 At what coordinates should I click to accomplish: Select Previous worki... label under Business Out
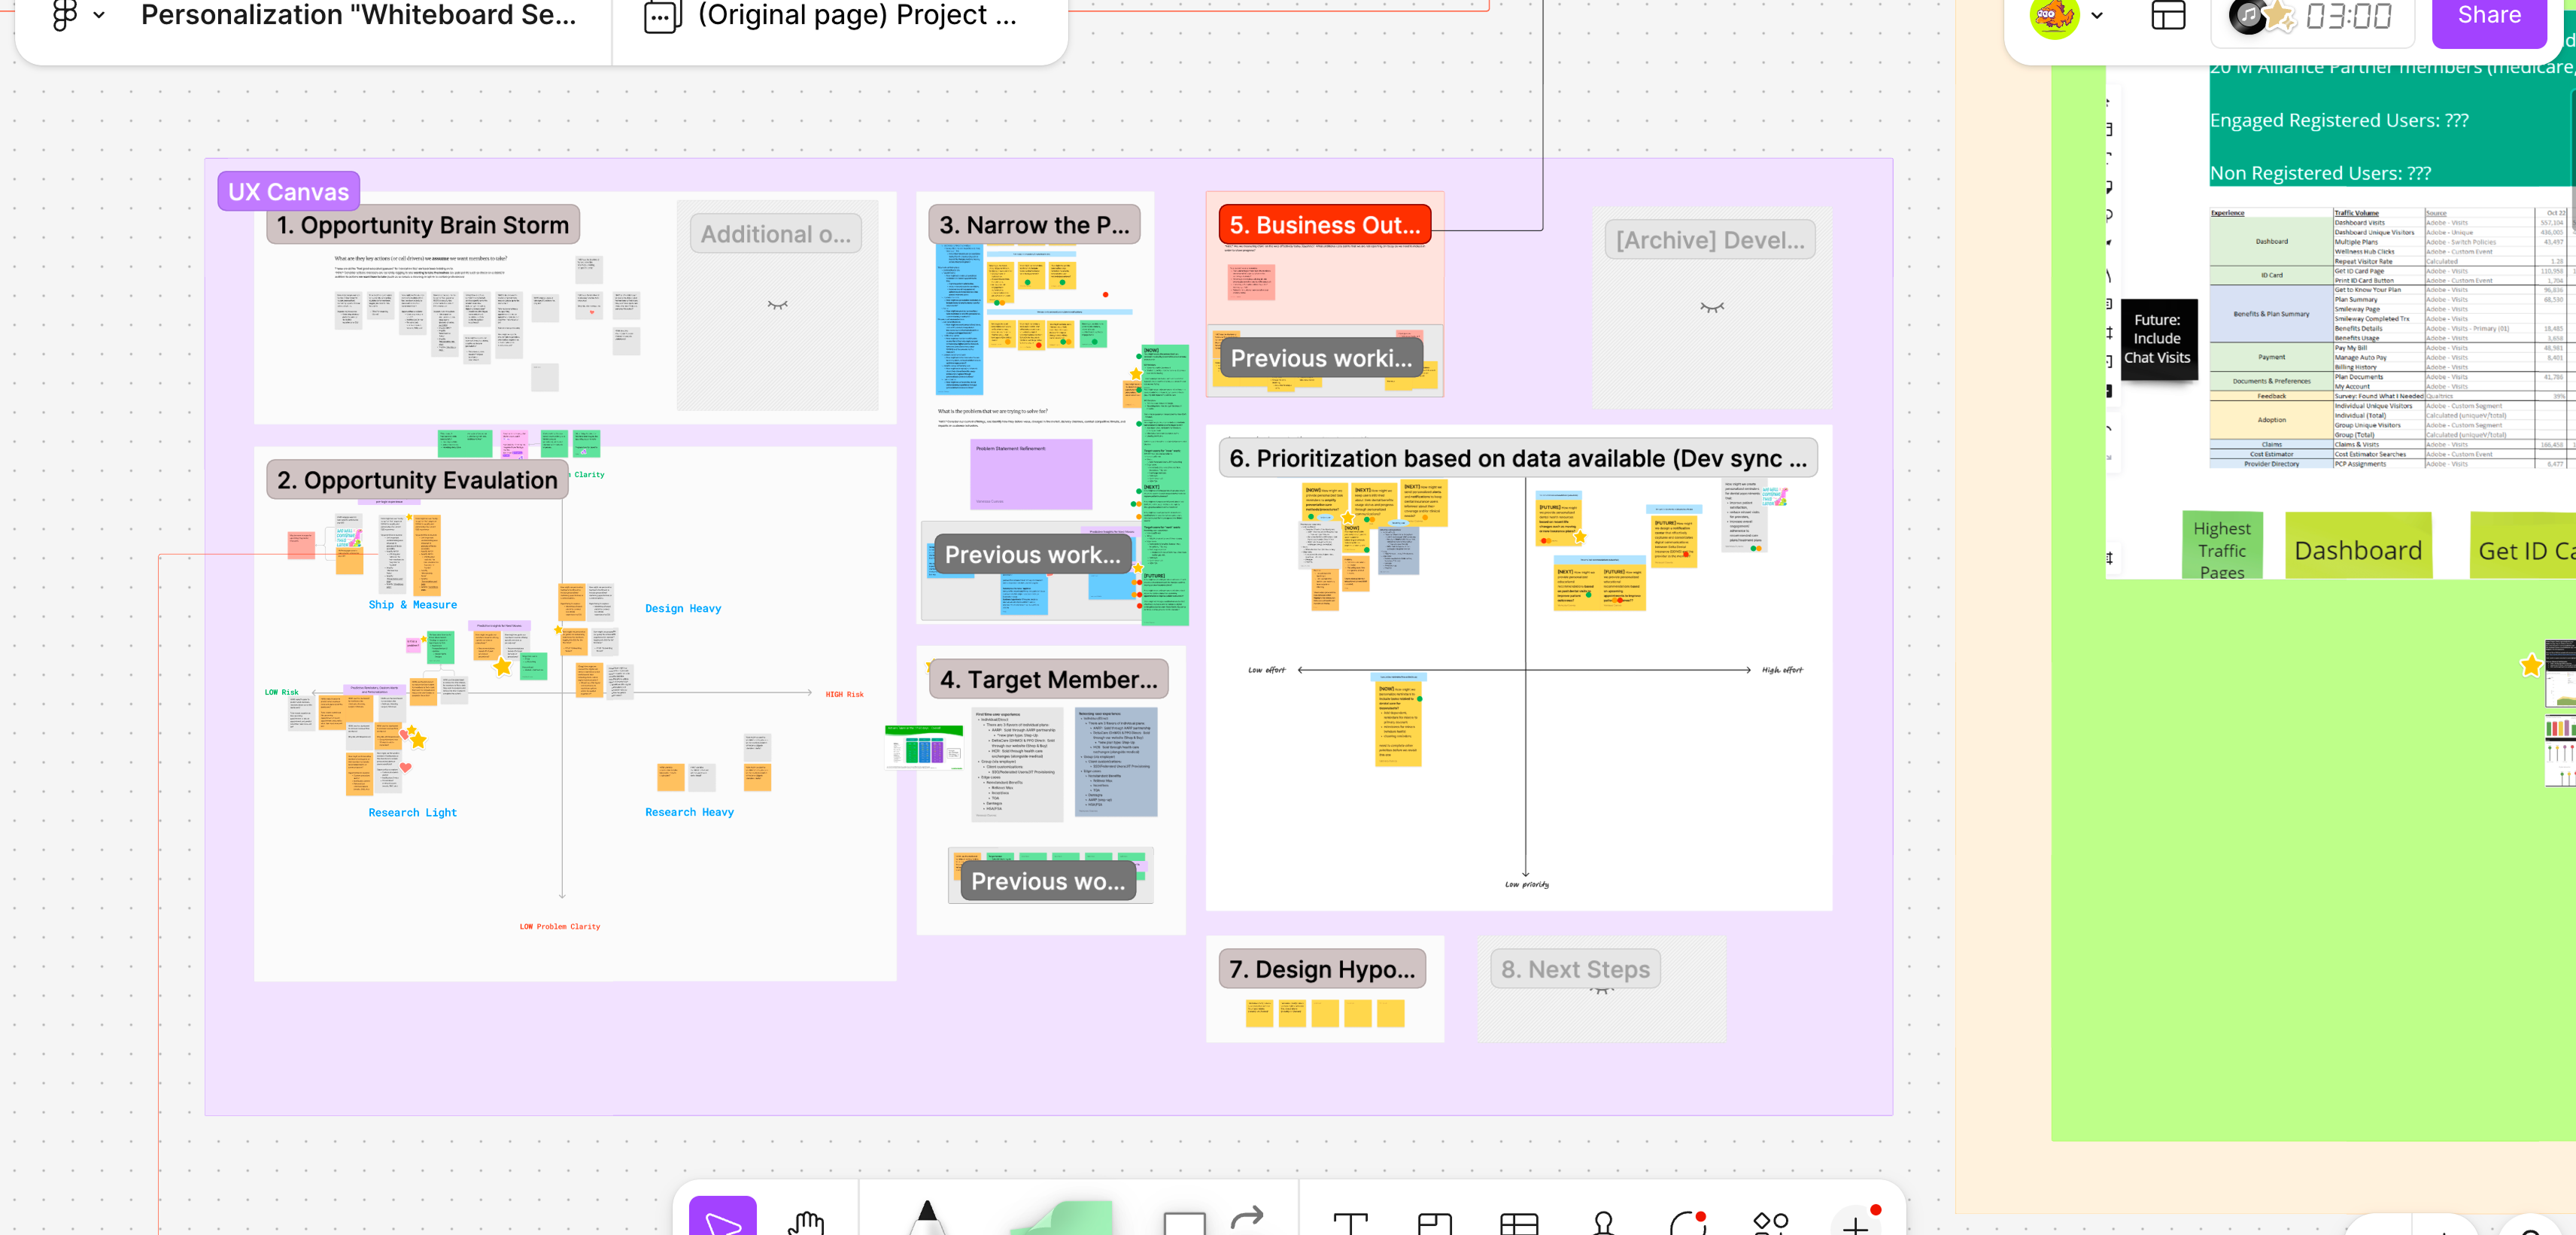[1320, 358]
